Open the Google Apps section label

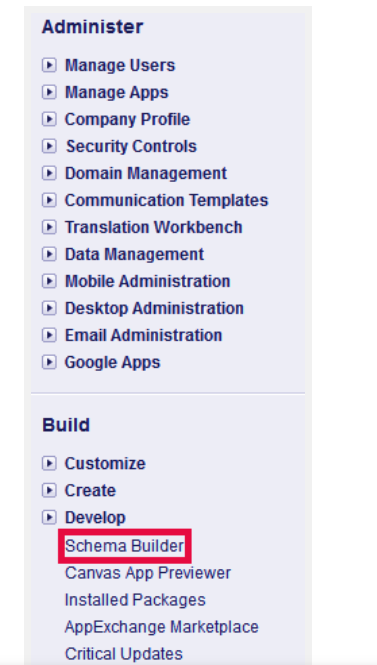click(112, 363)
